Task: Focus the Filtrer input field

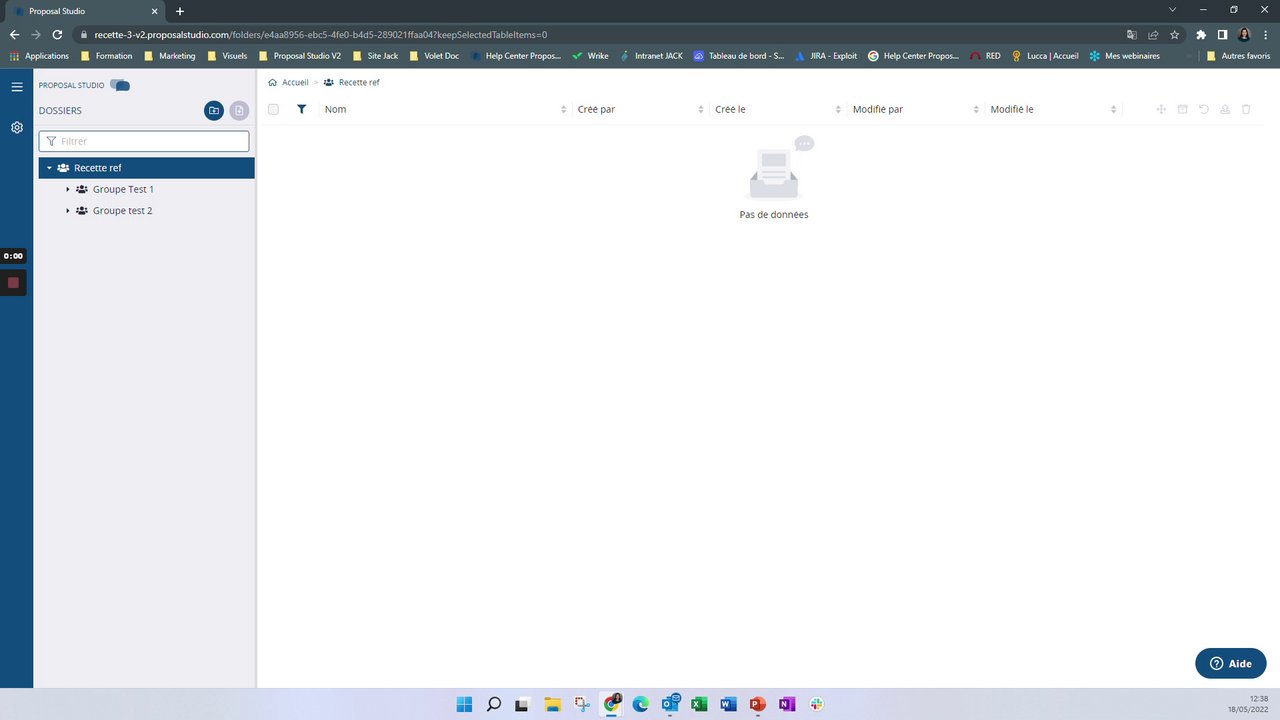Action: [x=144, y=141]
